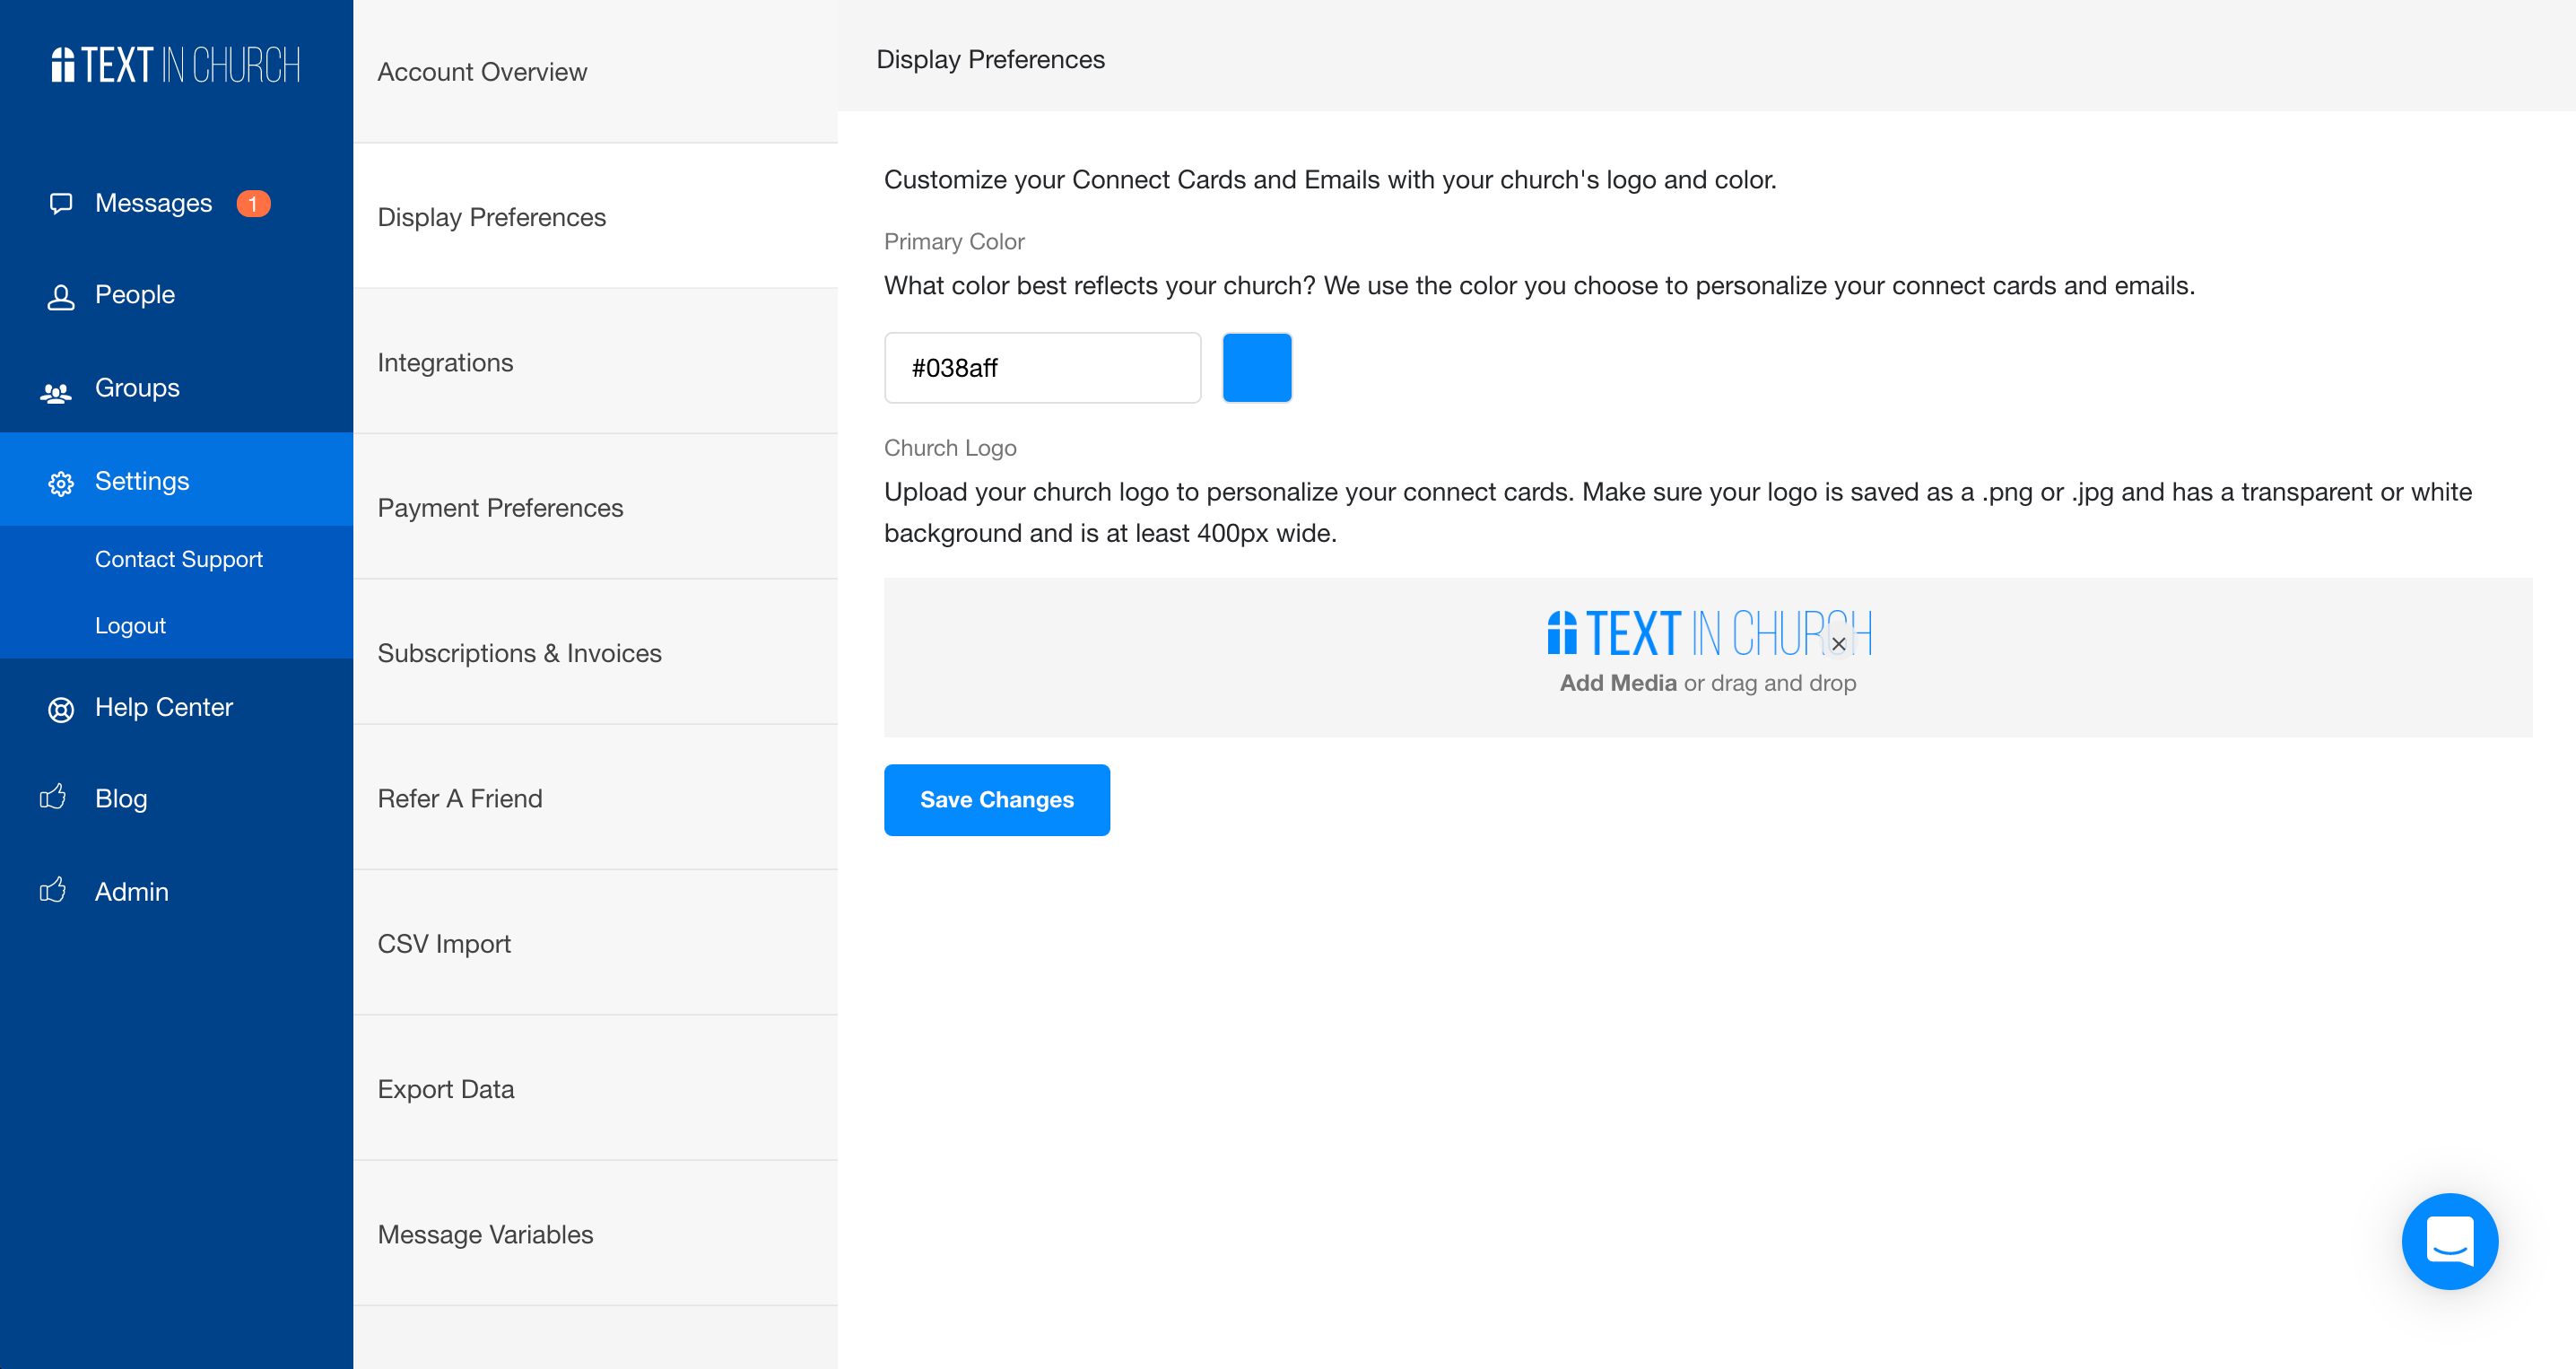Click the Save Changes button
Image resolution: width=2576 pixels, height=1369 pixels.
pyautogui.click(x=996, y=799)
